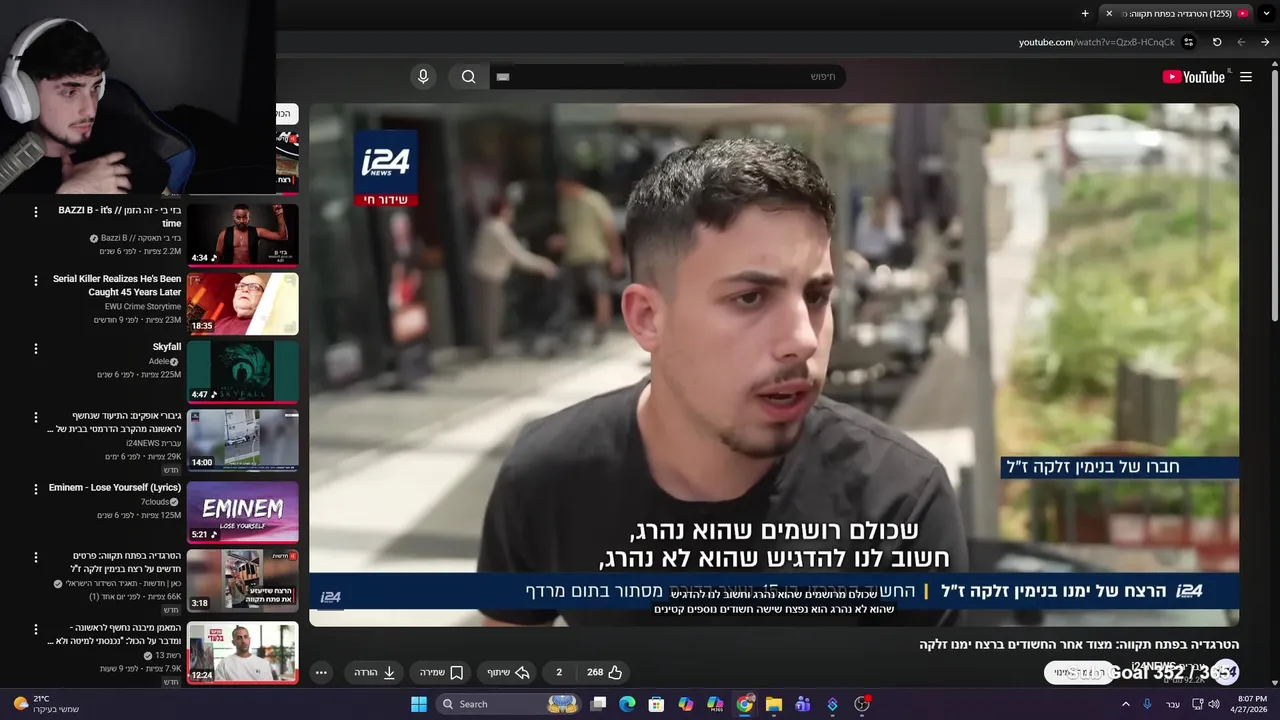The height and width of the screenshot is (720, 1280).
Task: Open the Windows Start menu
Action: point(419,704)
